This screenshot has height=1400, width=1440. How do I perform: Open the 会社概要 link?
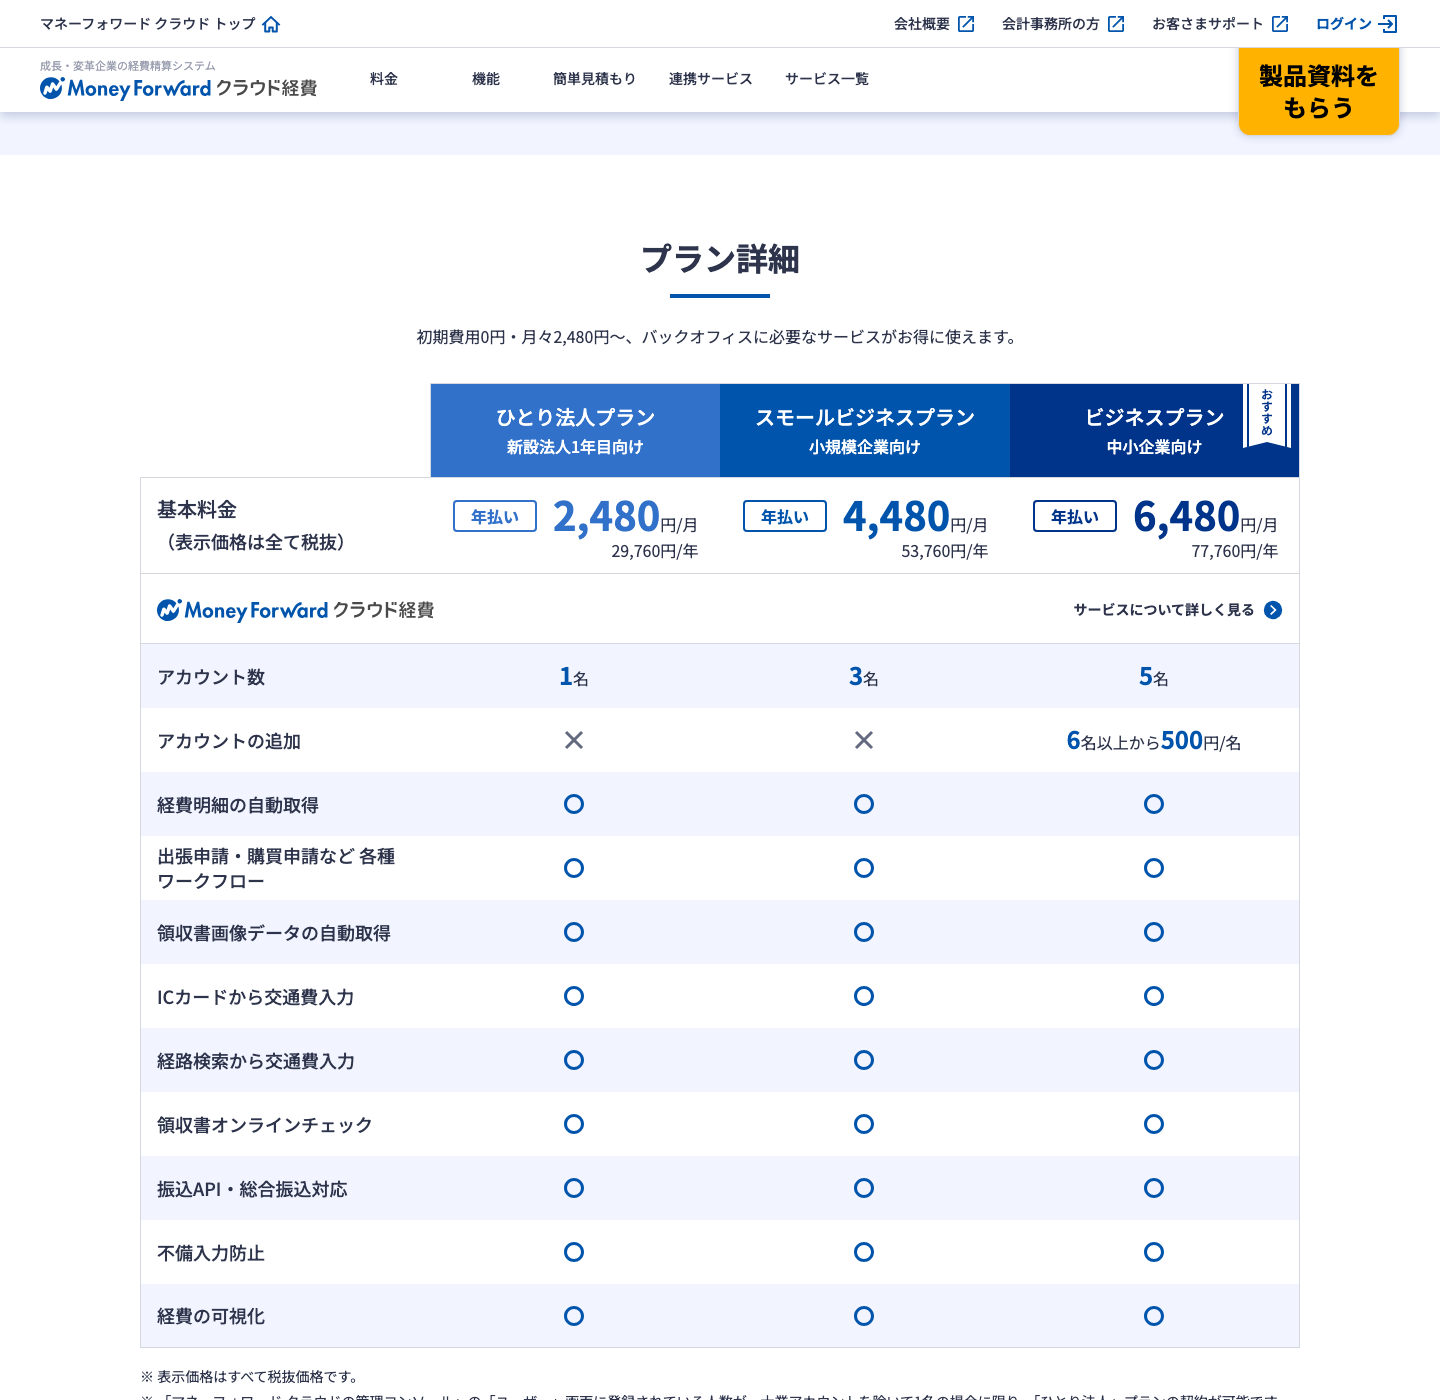(934, 24)
